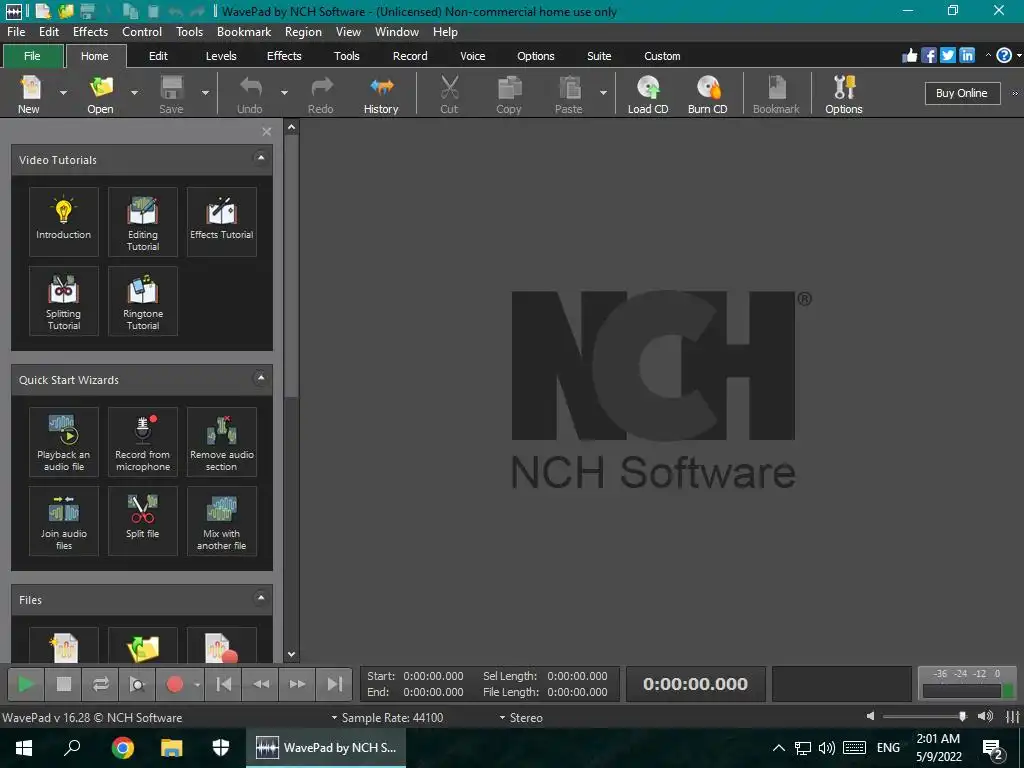Open the Effects menu in menu bar
1024x768 pixels.
[90, 31]
